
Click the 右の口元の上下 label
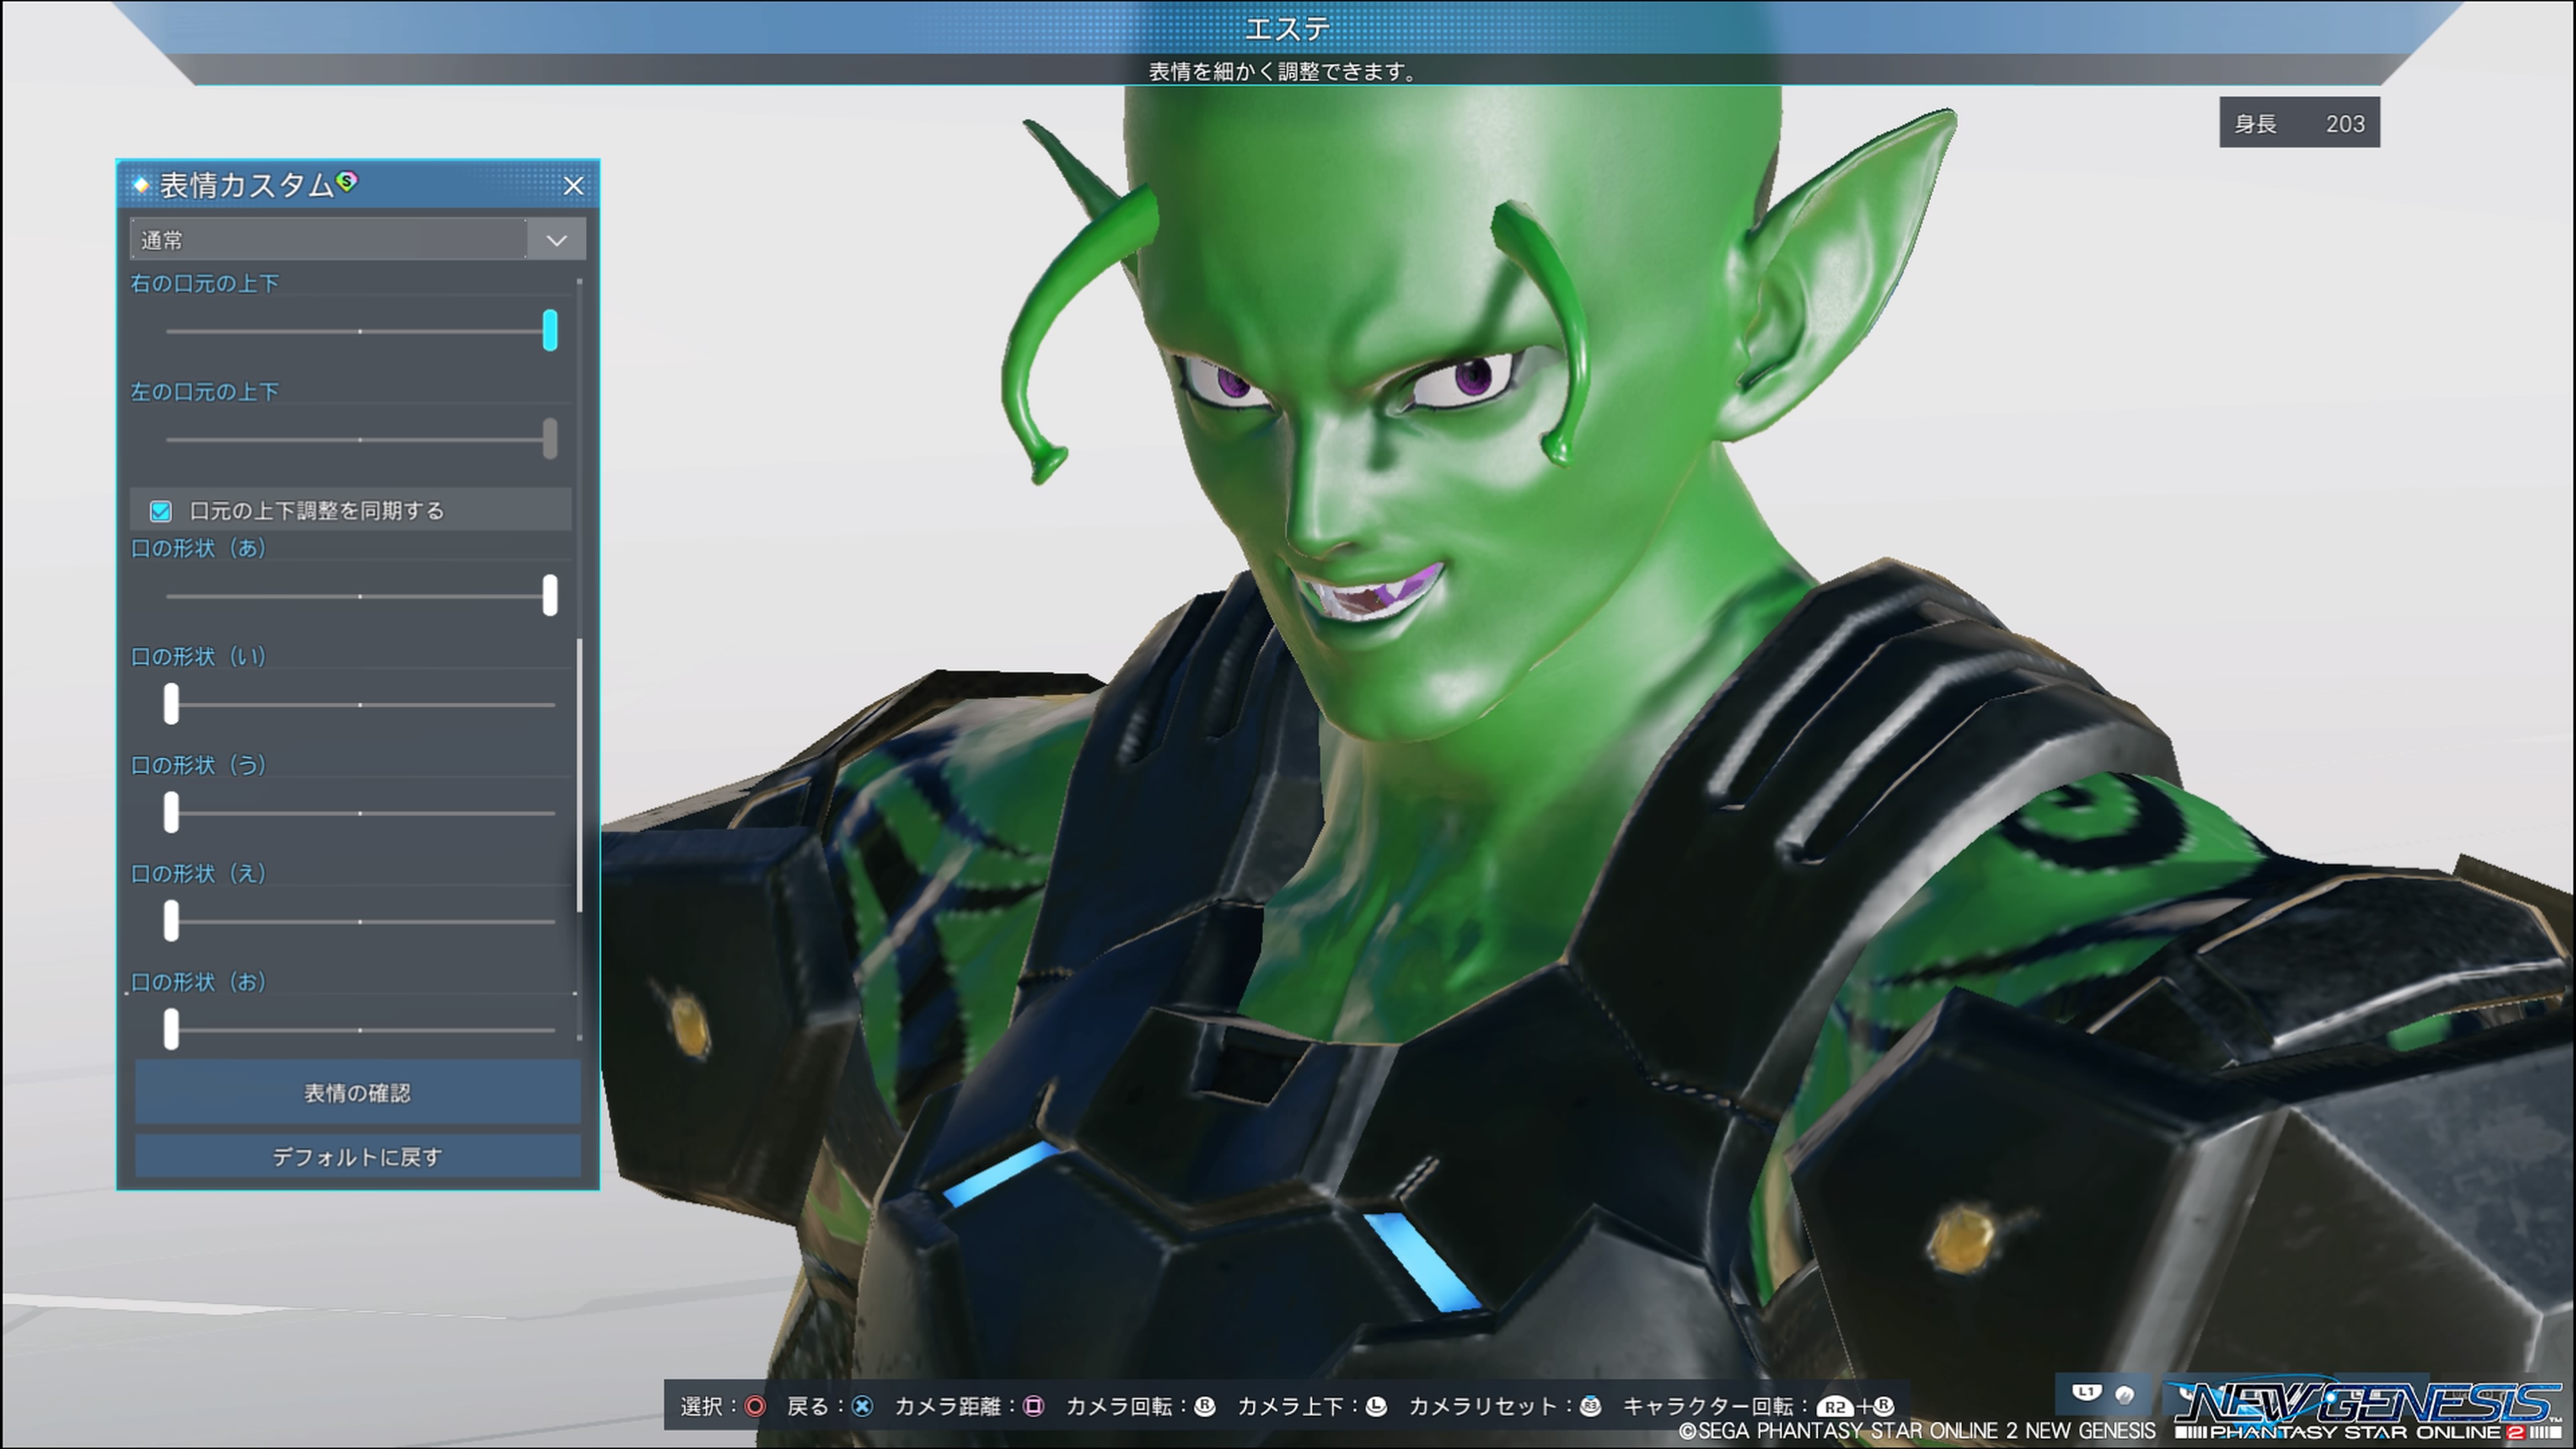click(205, 284)
